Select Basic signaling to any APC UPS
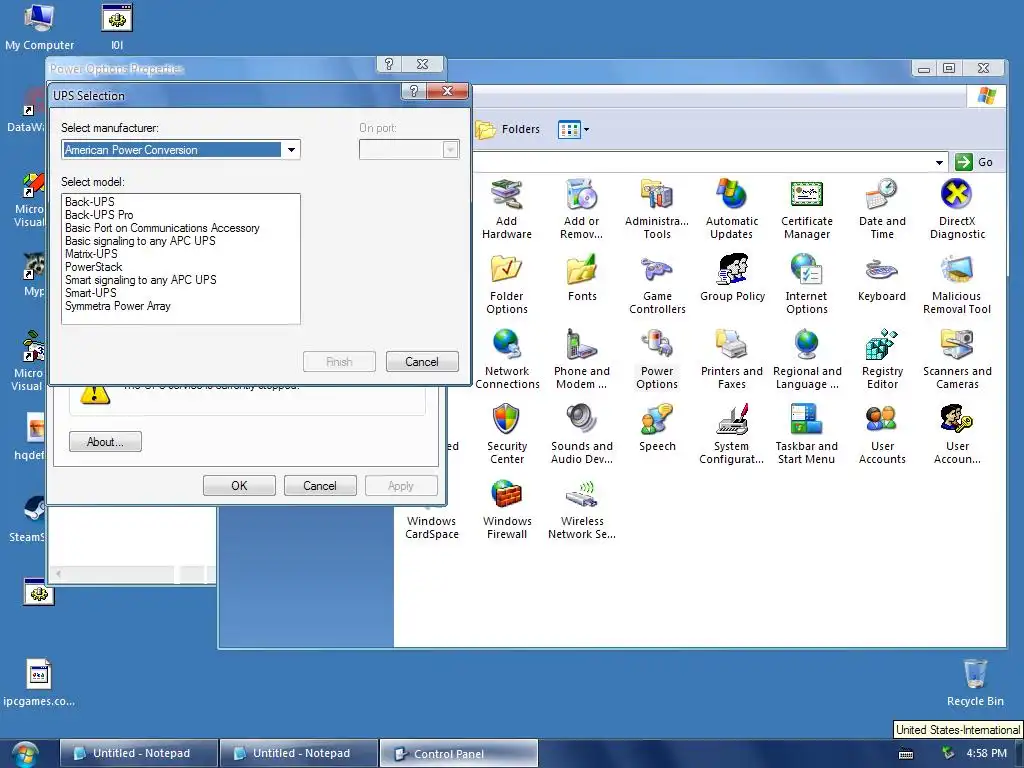This screenshot has height=768, width=1024. click(140, 241)
